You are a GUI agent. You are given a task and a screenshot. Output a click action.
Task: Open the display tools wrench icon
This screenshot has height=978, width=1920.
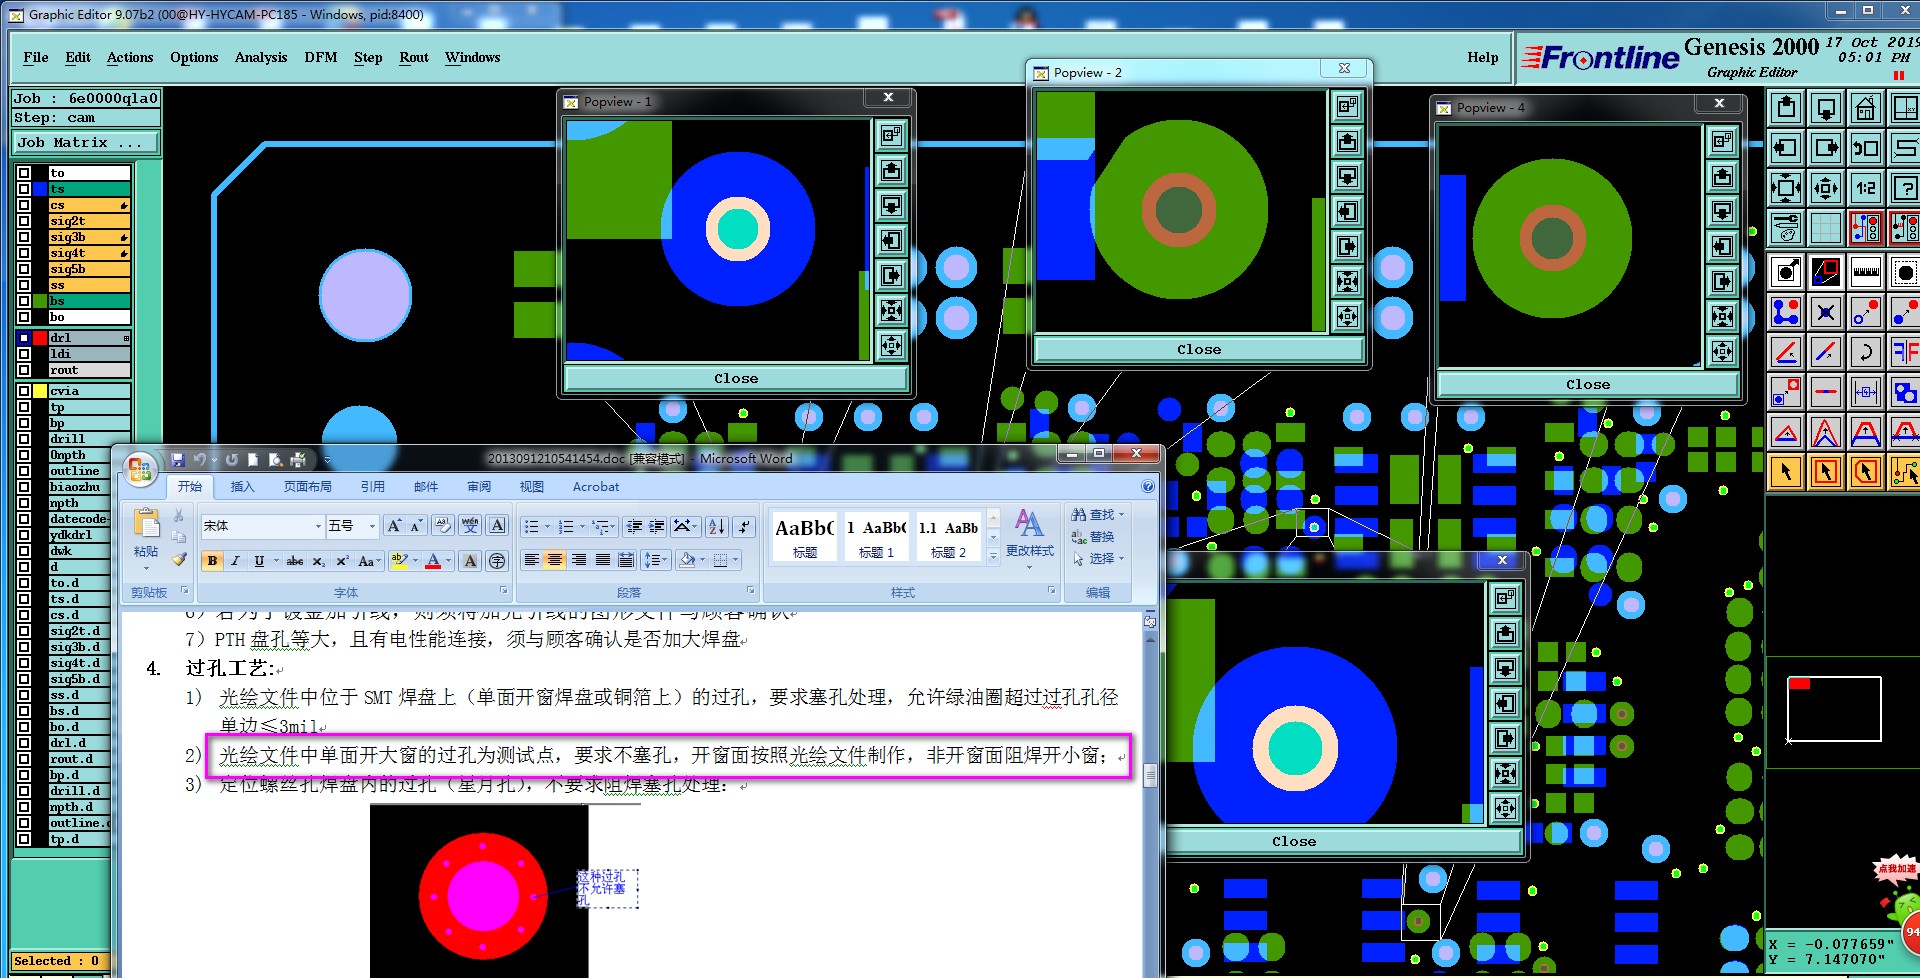pos(1786,228)
